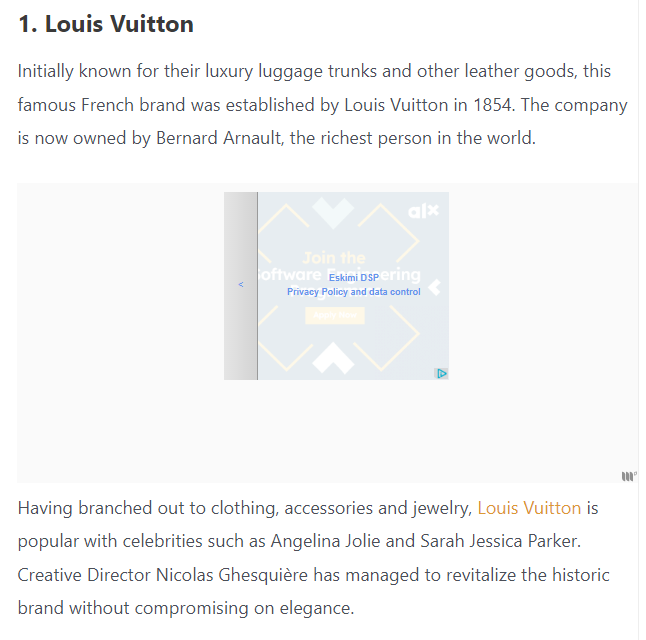
Task: Click the white chevron at the ad's bottom
Action: coord(333,358)
